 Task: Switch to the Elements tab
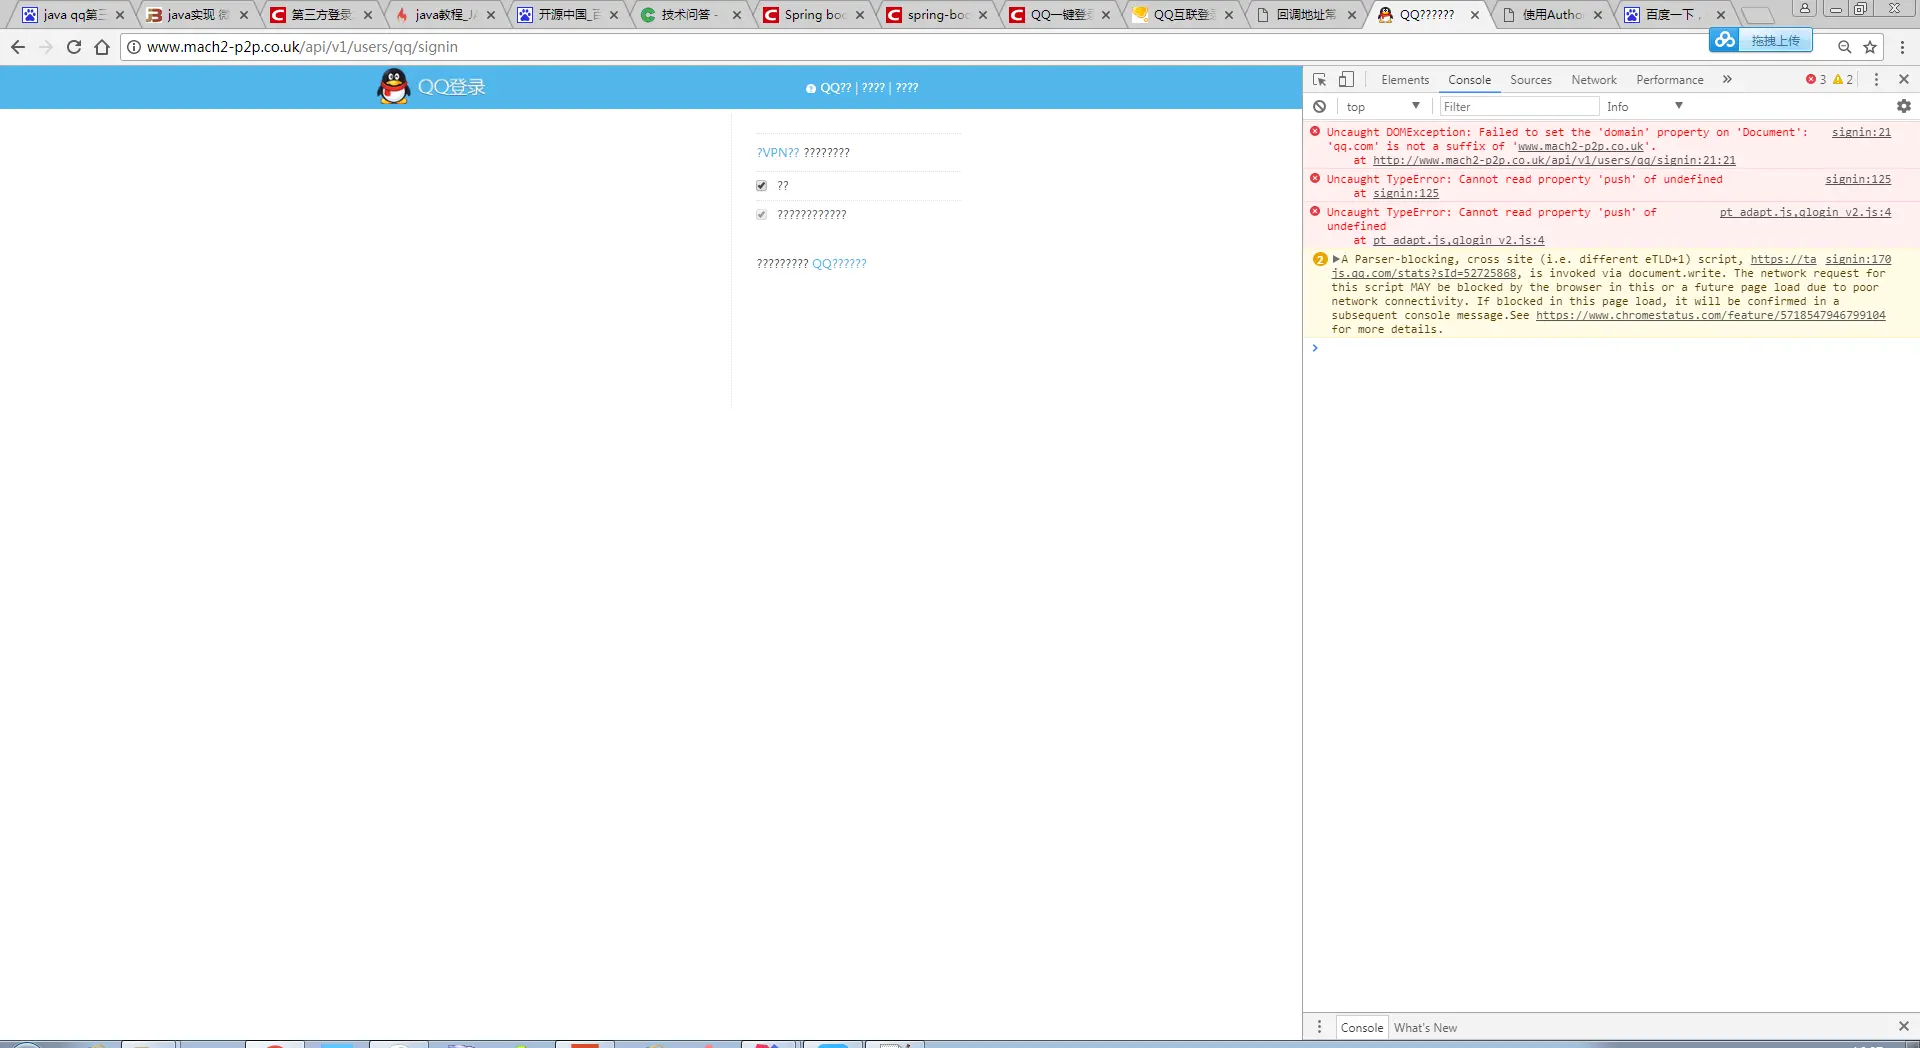coord(1405,80)
